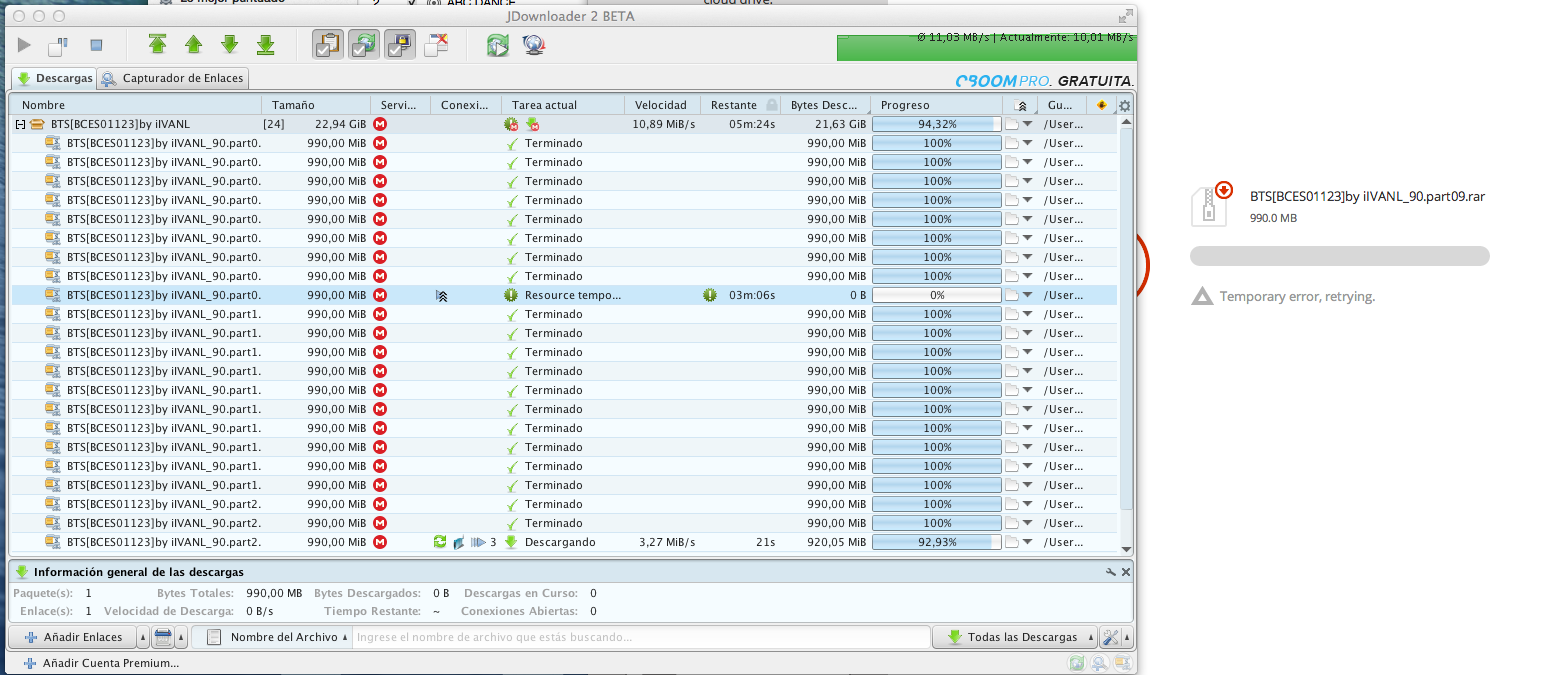Image resolution: width=1556 pixels, height=675 pixels.
Task: Click the 9BOOM PRO. GRATUITA banner
Action: click(x=1043, y=81)
